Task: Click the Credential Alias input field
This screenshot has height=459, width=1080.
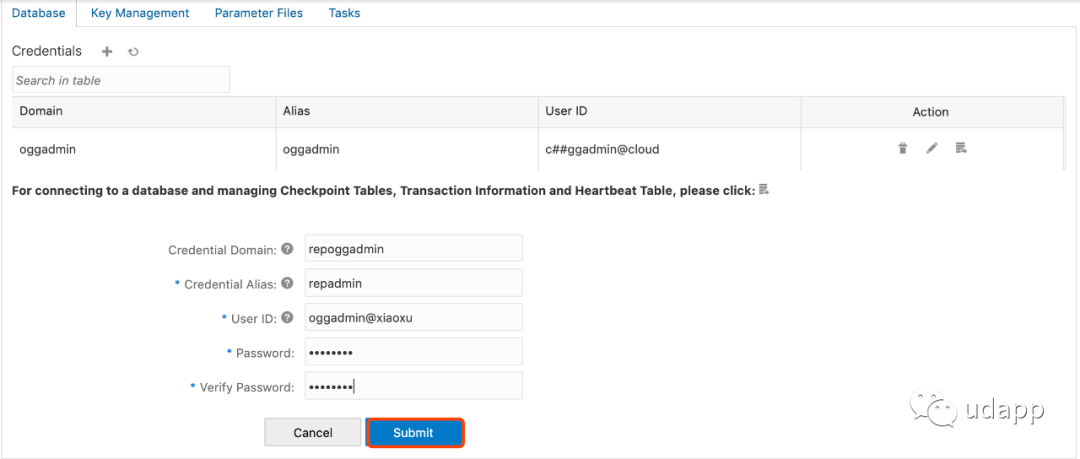Action: [x=413, y=283]
